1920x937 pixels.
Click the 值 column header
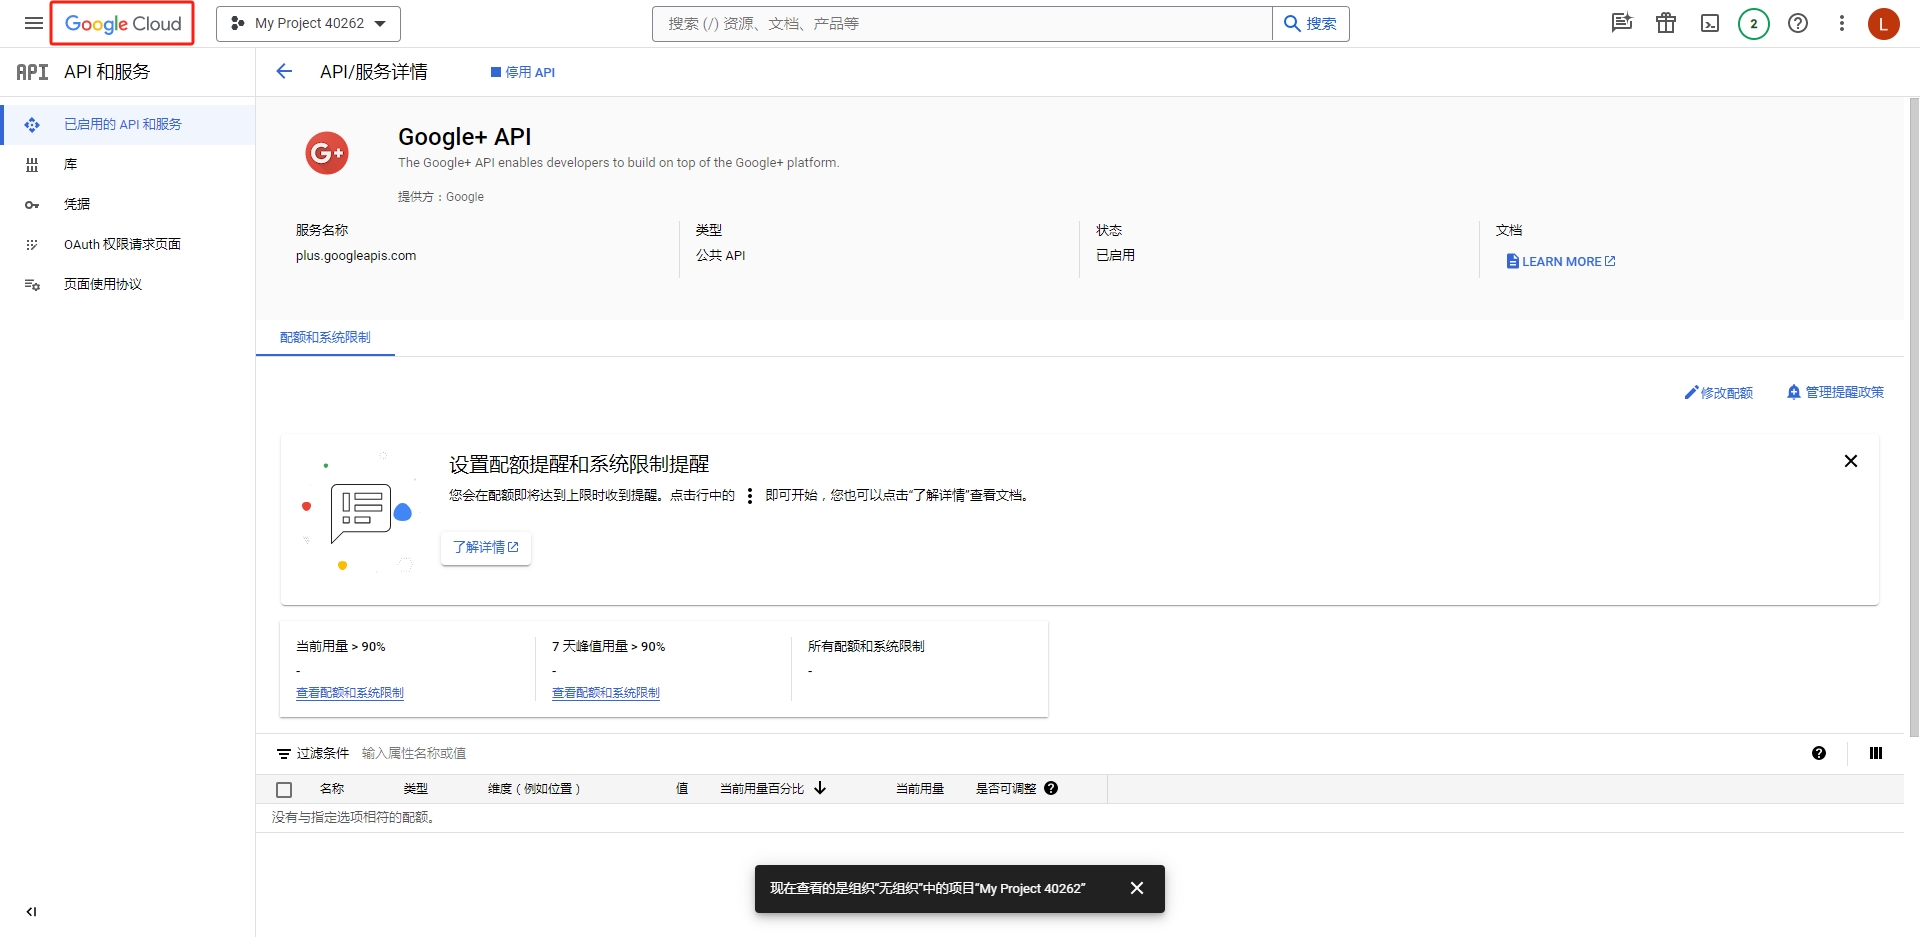pyautogui.click(x=682, y=789)
